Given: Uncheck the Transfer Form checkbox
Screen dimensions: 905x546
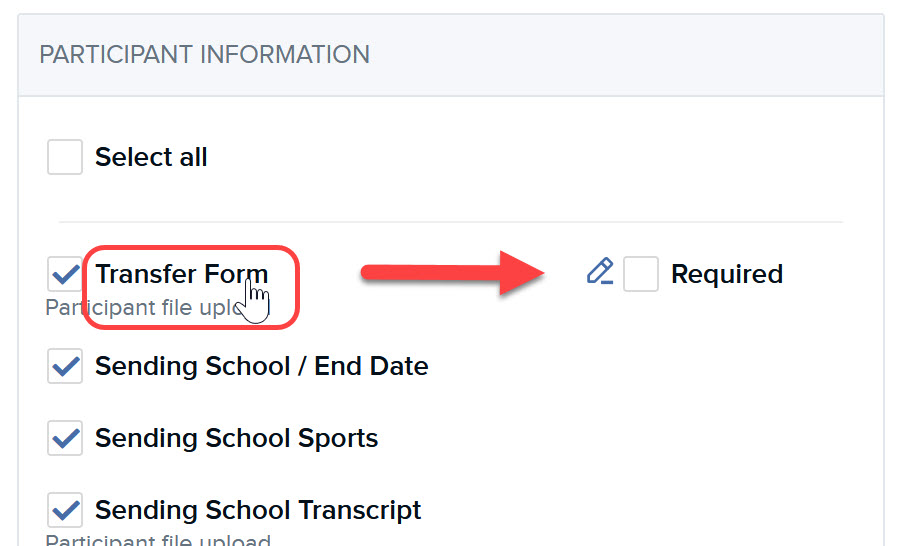Looking at the screenshot, I should tap(65, 274).
